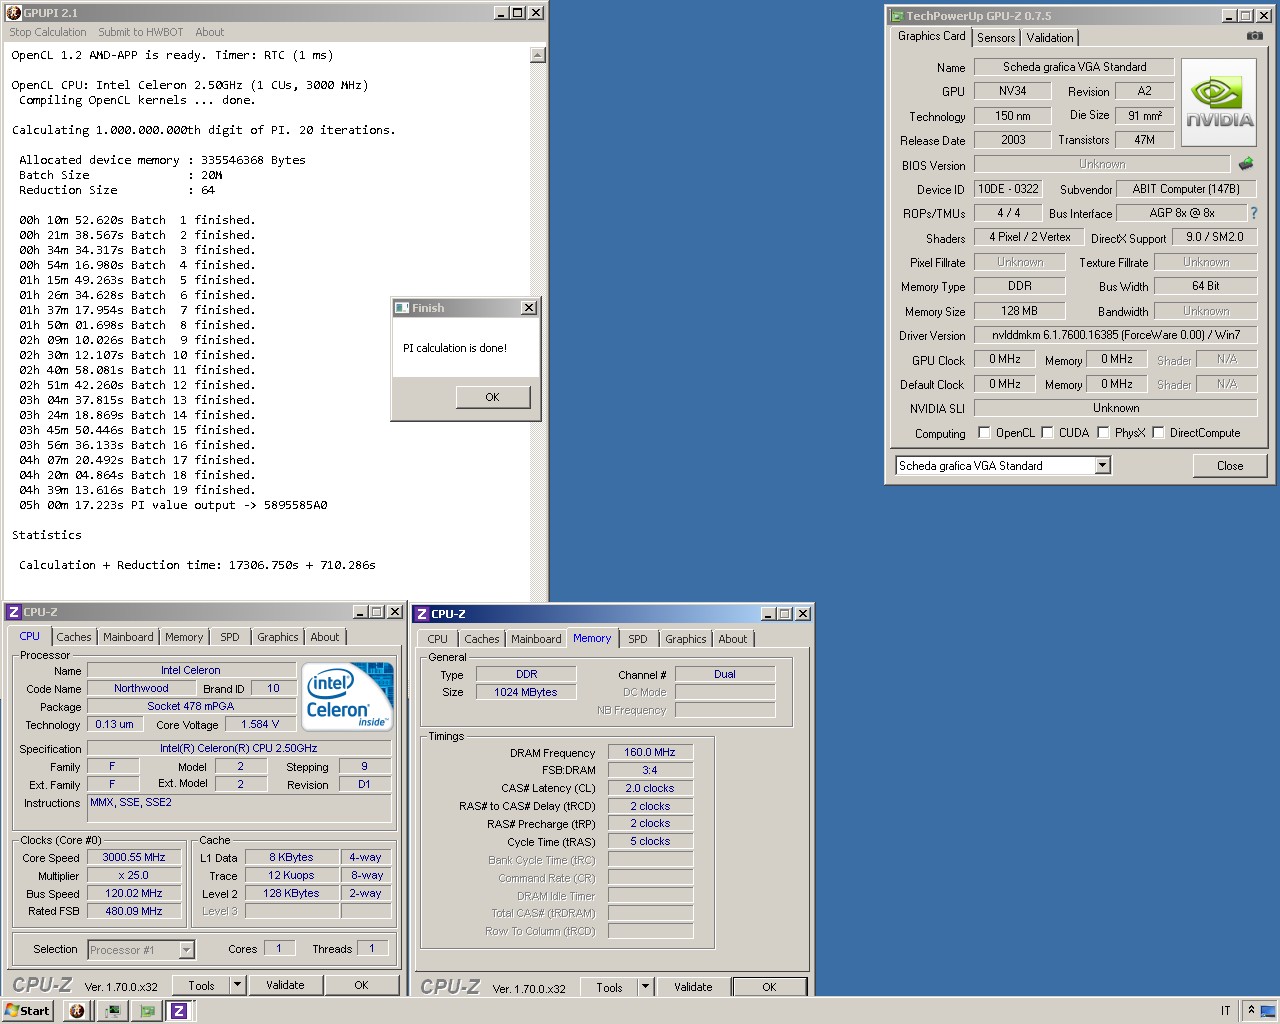Switch to GPU-Z Sensors tab
Viewport: 1280px width, 1024px height.
pyautogui.click(x=996, y=38)
